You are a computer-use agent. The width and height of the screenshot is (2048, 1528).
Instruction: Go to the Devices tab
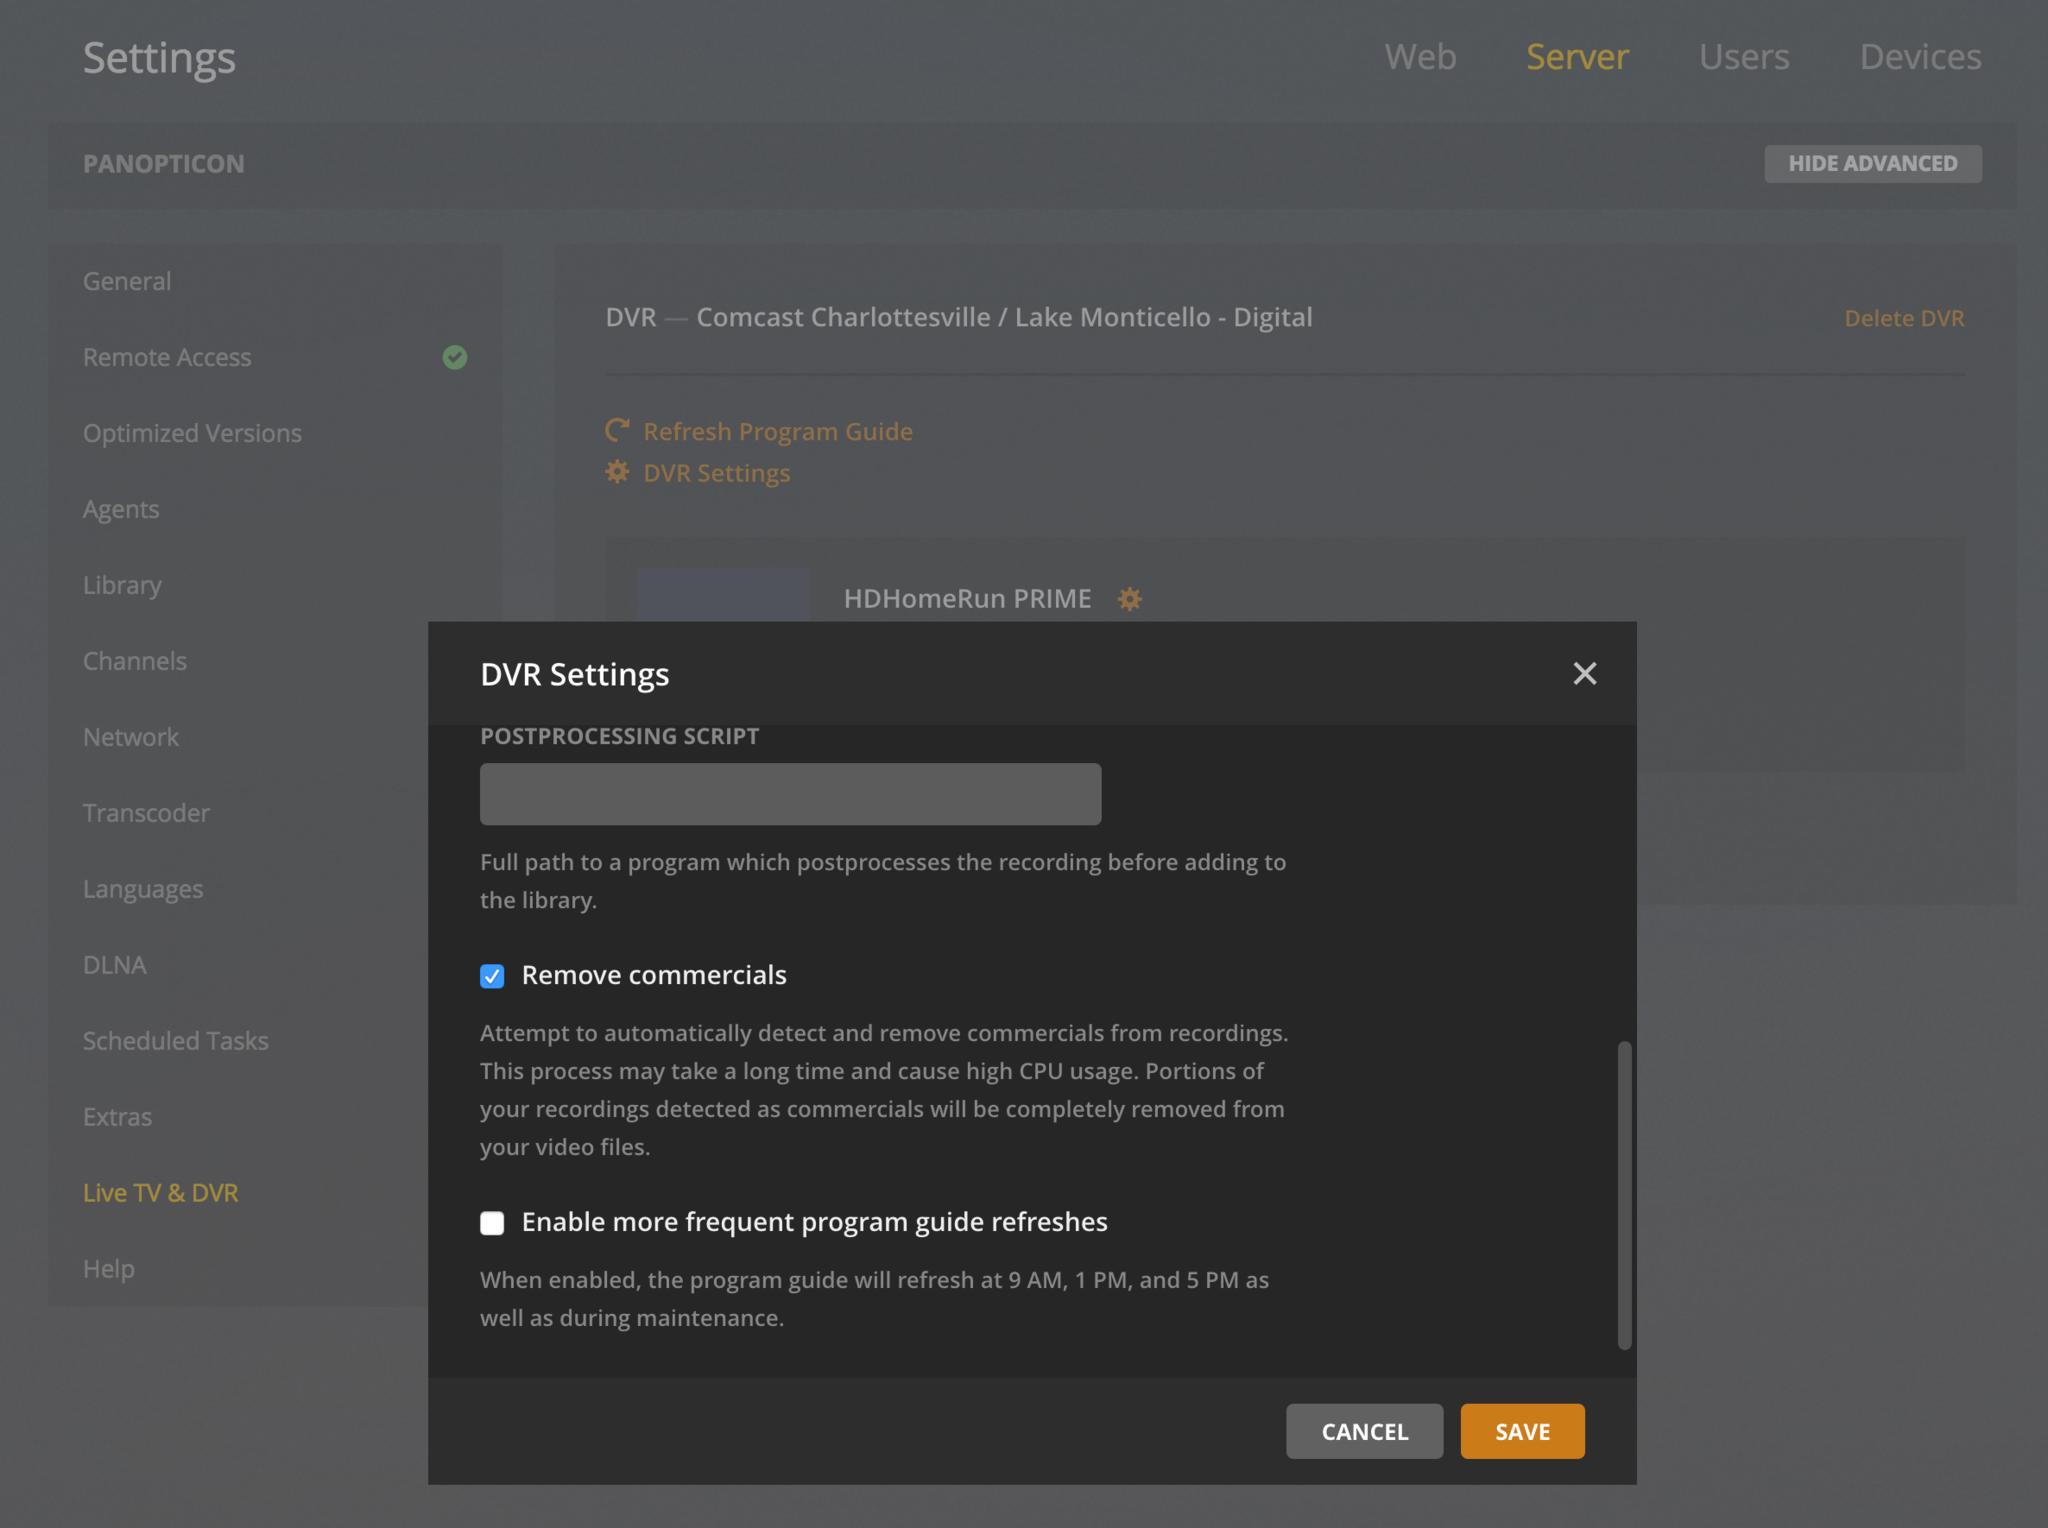point(1919,57)
